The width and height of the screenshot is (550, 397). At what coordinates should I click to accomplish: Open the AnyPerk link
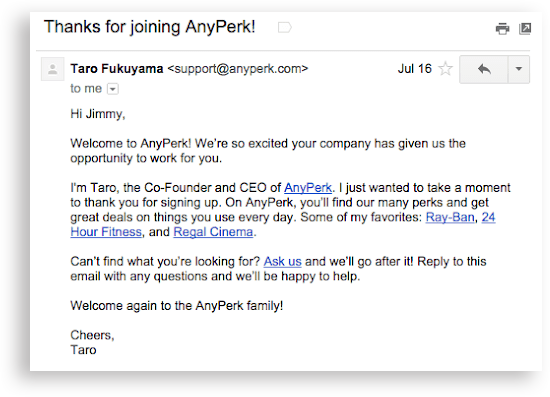tap(308, 188)
